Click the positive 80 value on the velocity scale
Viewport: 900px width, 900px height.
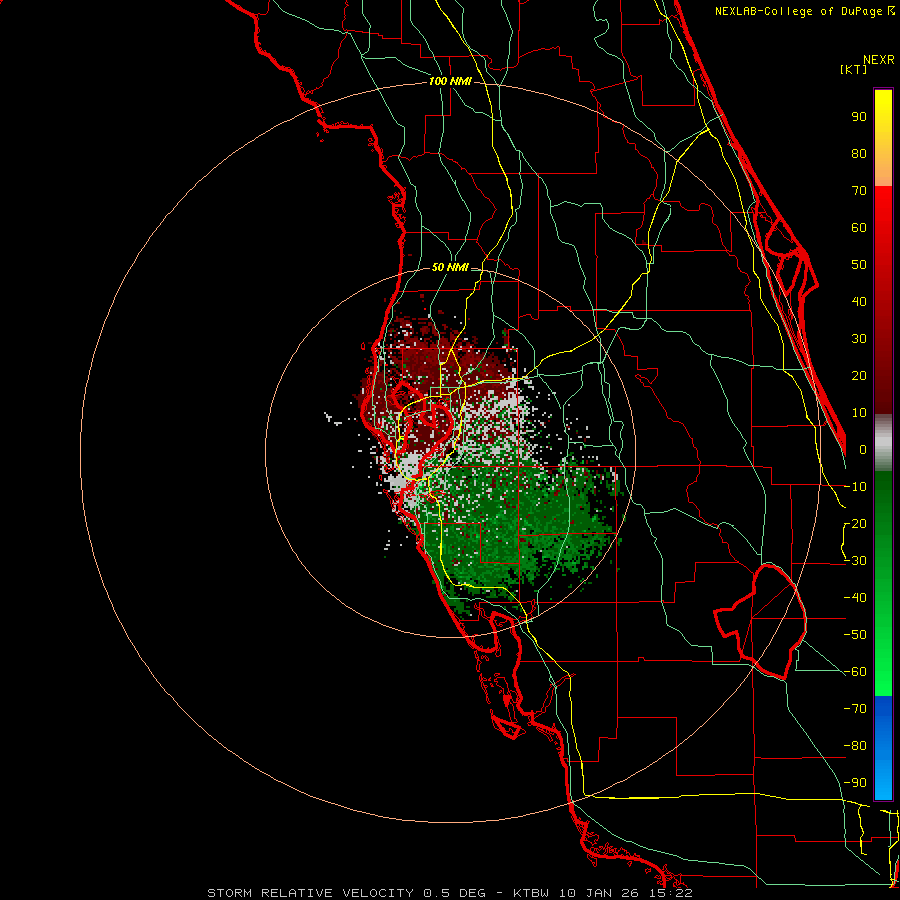coord(859,154)
